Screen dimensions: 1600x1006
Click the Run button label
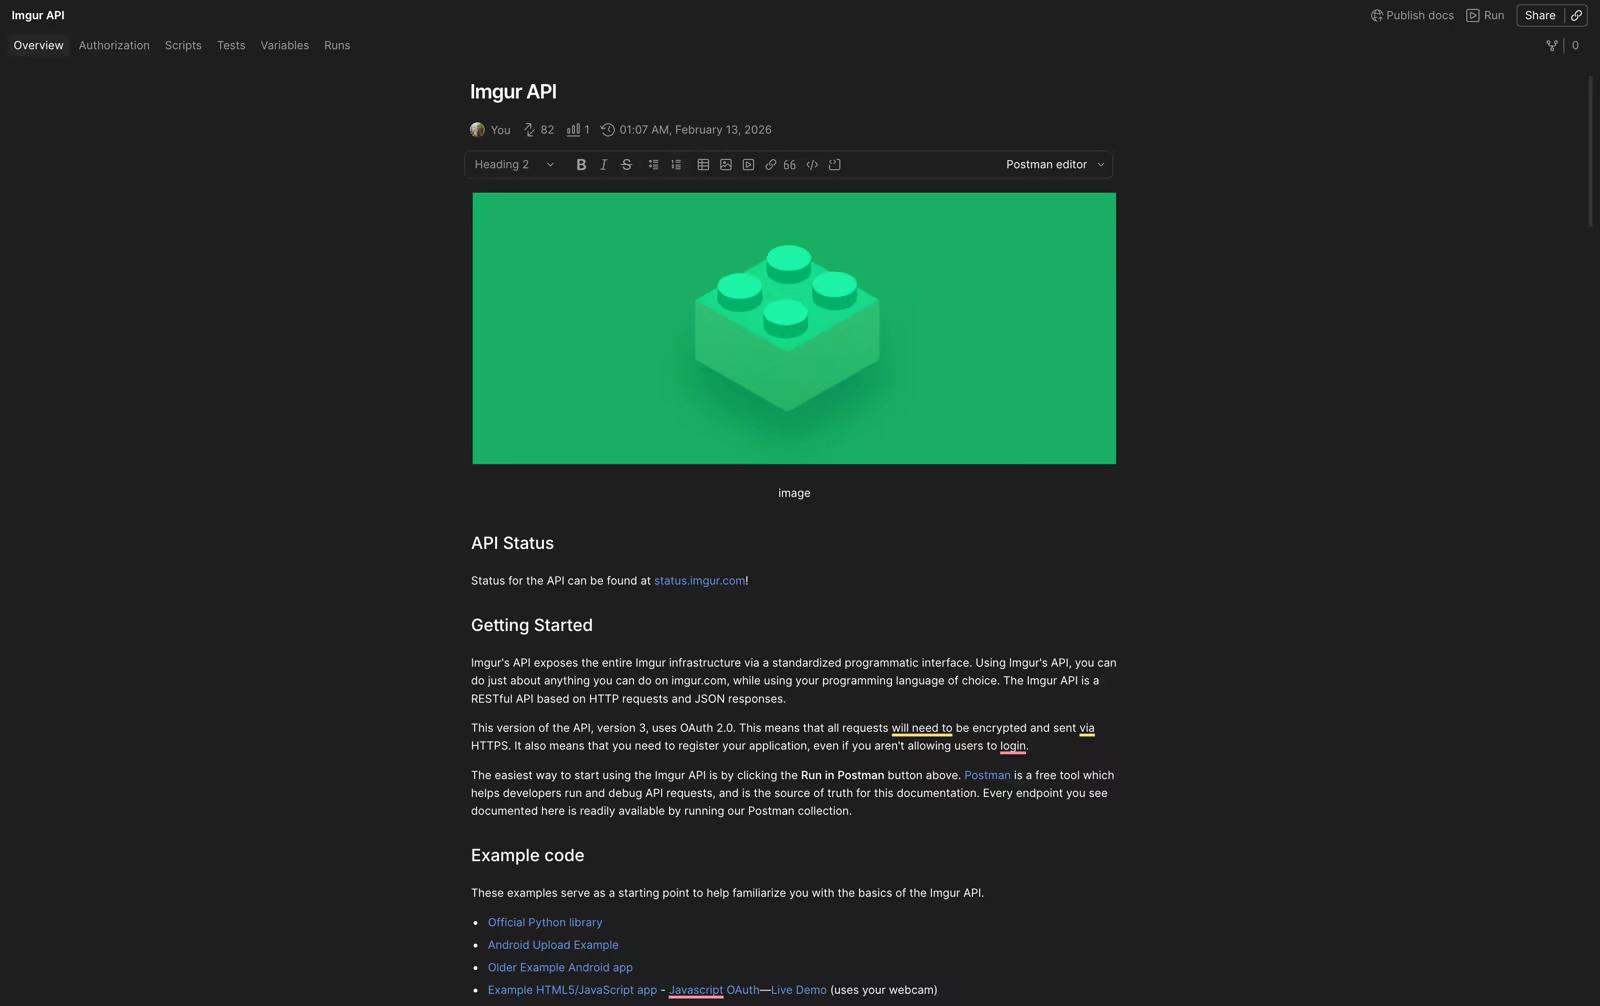1494,16
